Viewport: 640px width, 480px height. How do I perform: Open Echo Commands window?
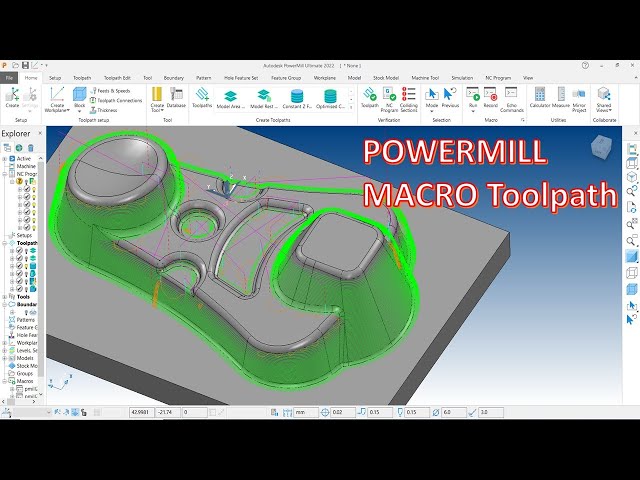click(511, 99)
